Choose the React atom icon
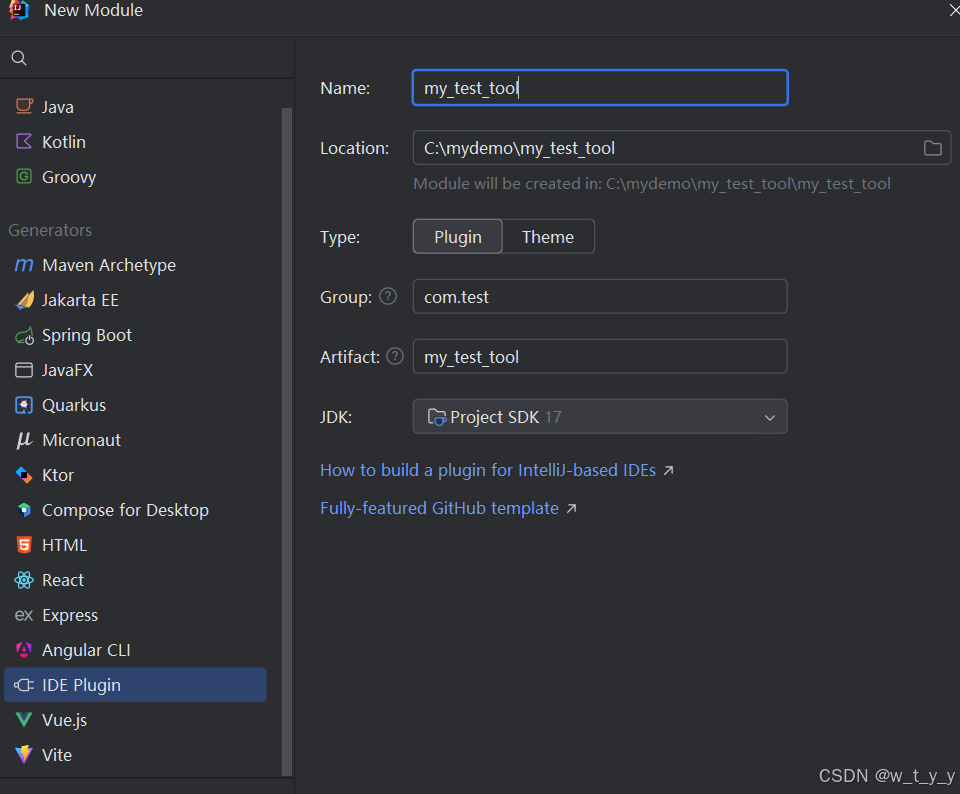The height and width of the screenshot is (794, 960). pyautogui.click(x=24, y=580)
